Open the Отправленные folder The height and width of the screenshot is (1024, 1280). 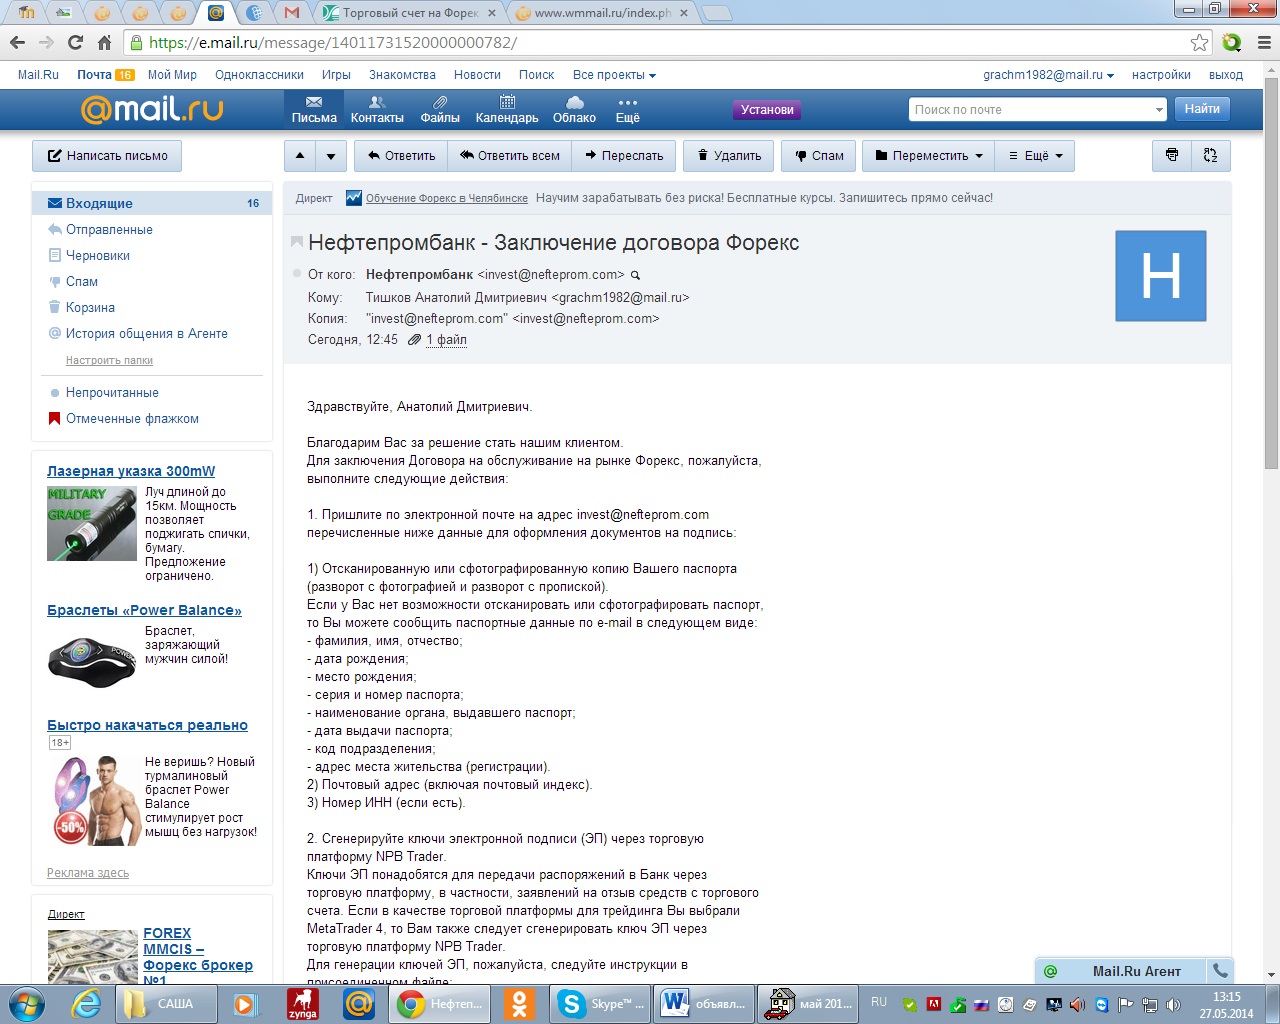[109, 230]
